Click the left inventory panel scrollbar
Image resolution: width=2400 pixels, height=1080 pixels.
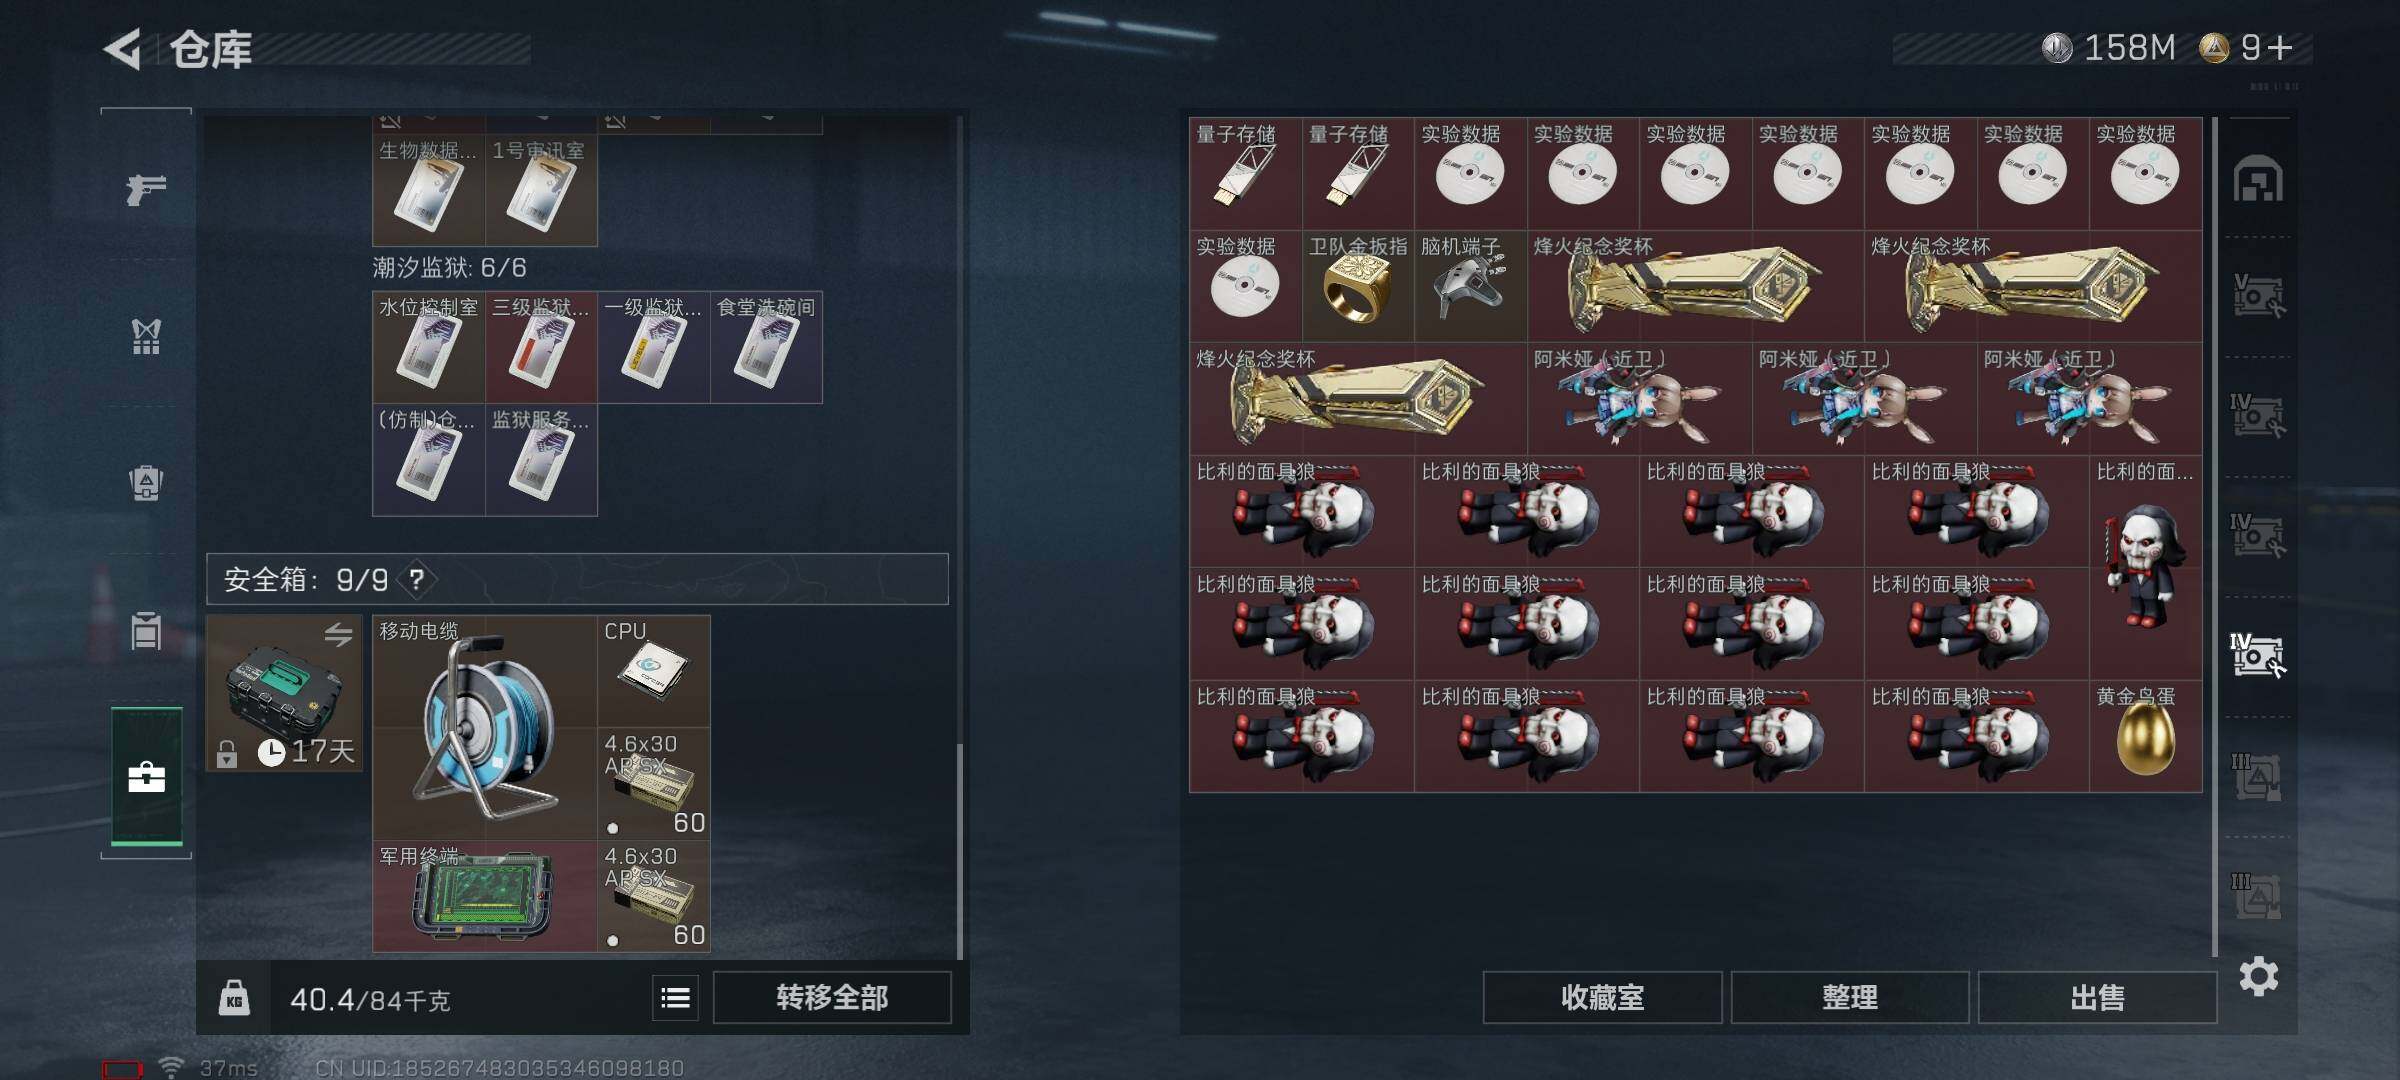960,850
